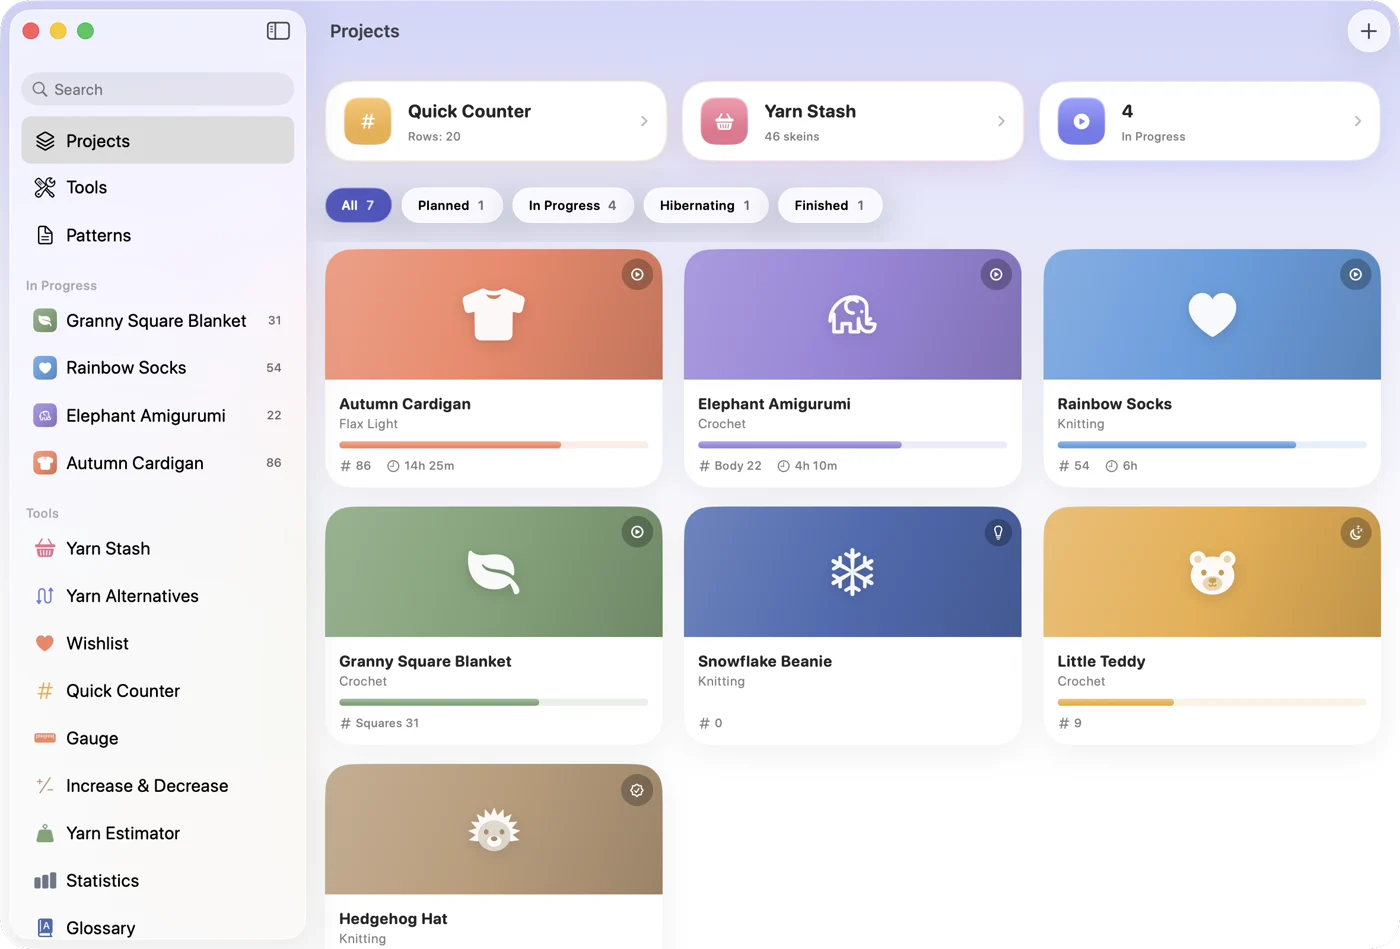Click status badge on Granny Square Blanket card
This screenshot has width=1400, height=949.
(x=637, y=532)
